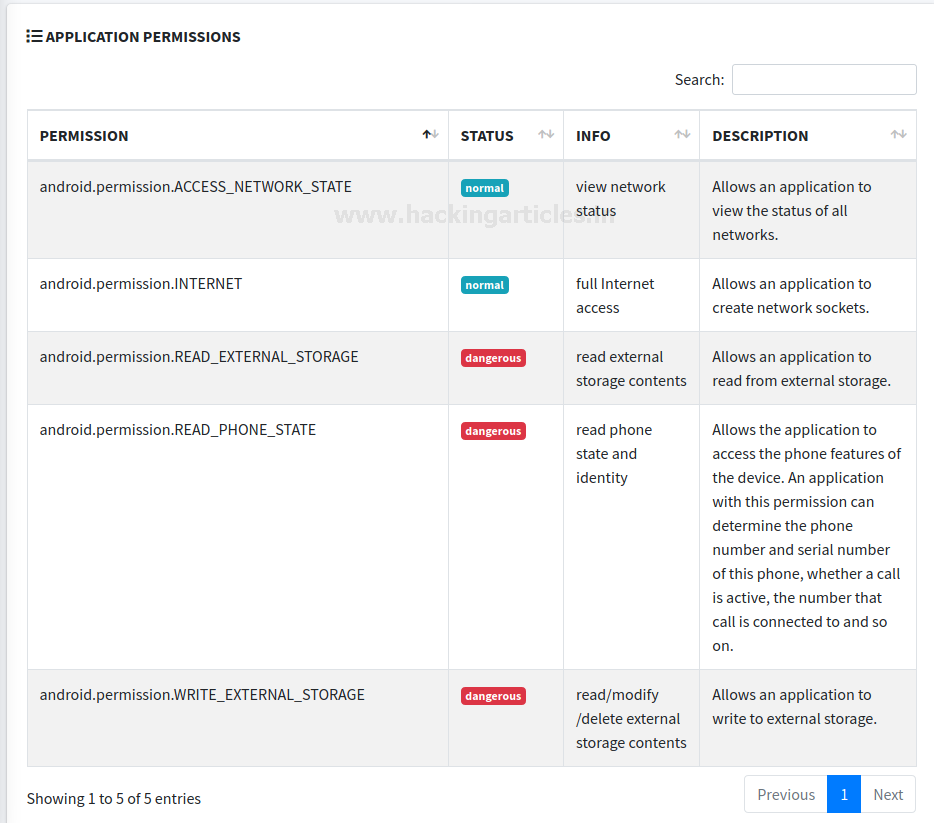
Task: Click the dangerous badge for READ_PHONE_STATE
Action: point(493,431)
